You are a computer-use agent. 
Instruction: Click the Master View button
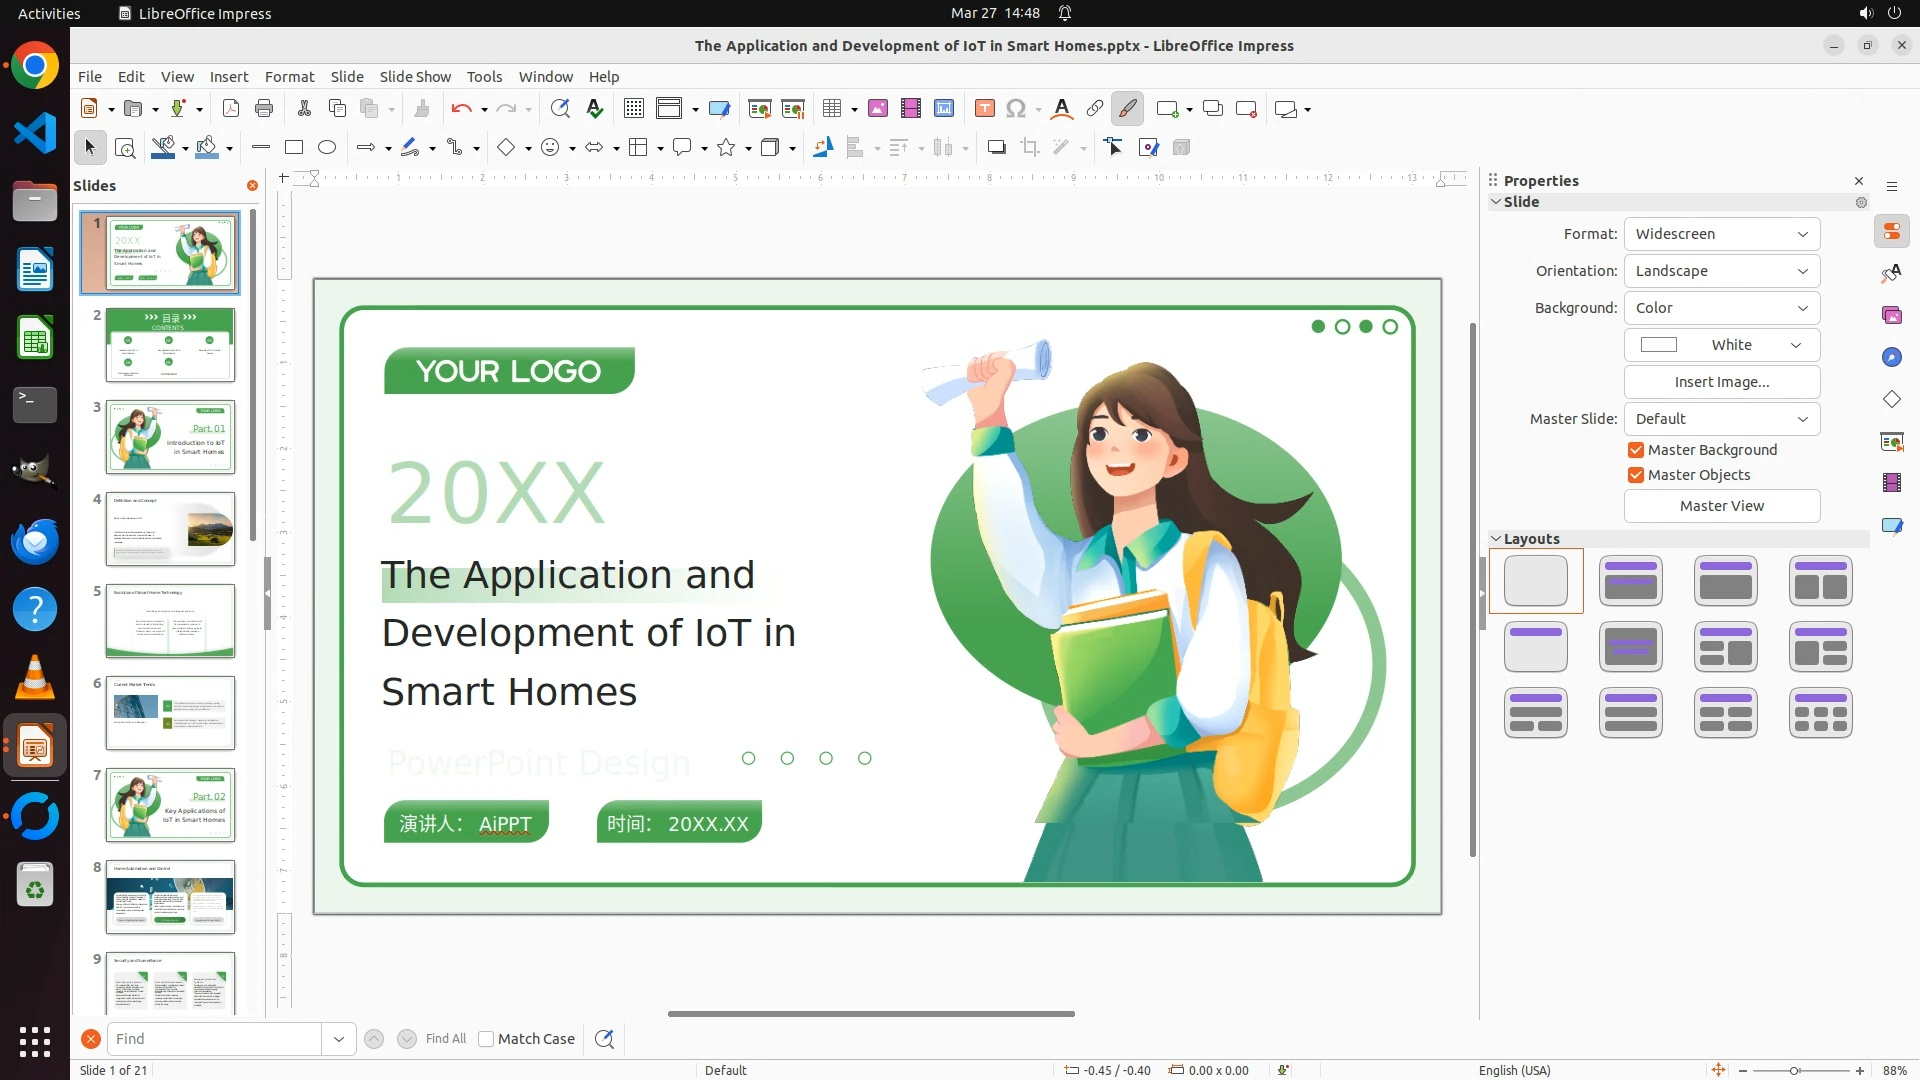pyautogui.click(x=1721, y=506)
